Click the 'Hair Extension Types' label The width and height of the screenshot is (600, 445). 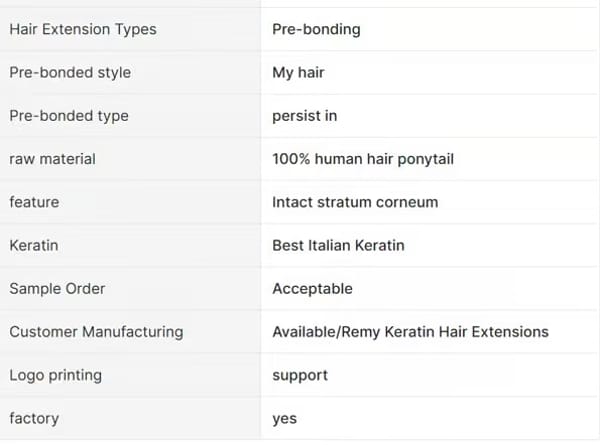[83, 29]
